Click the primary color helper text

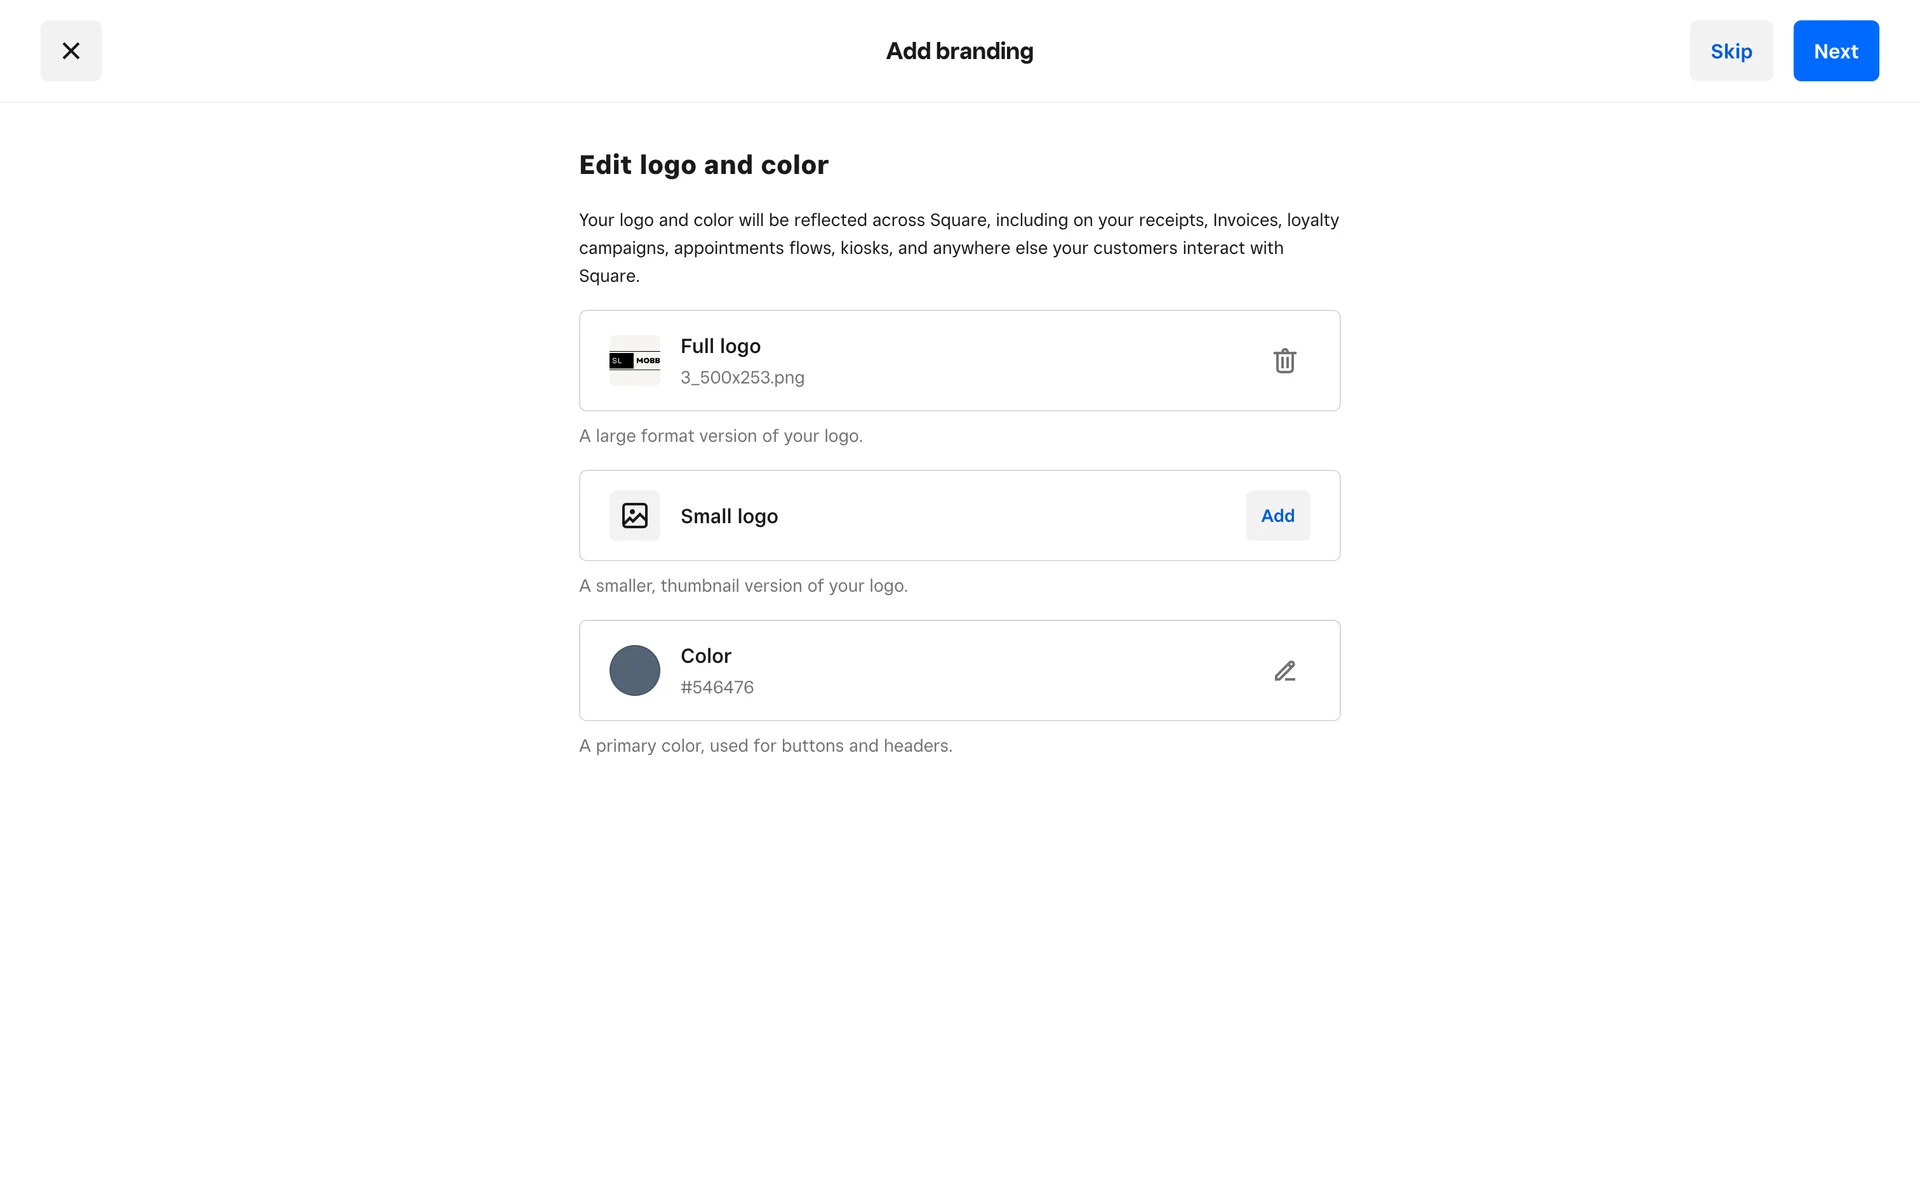click(765, 746)
